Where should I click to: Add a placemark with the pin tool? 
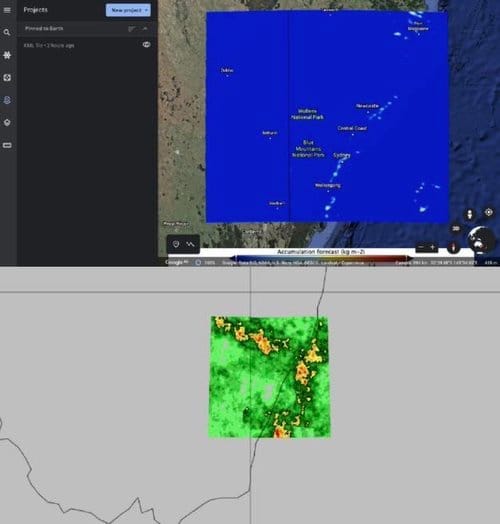pyautogui.click(x=176, y=244)
